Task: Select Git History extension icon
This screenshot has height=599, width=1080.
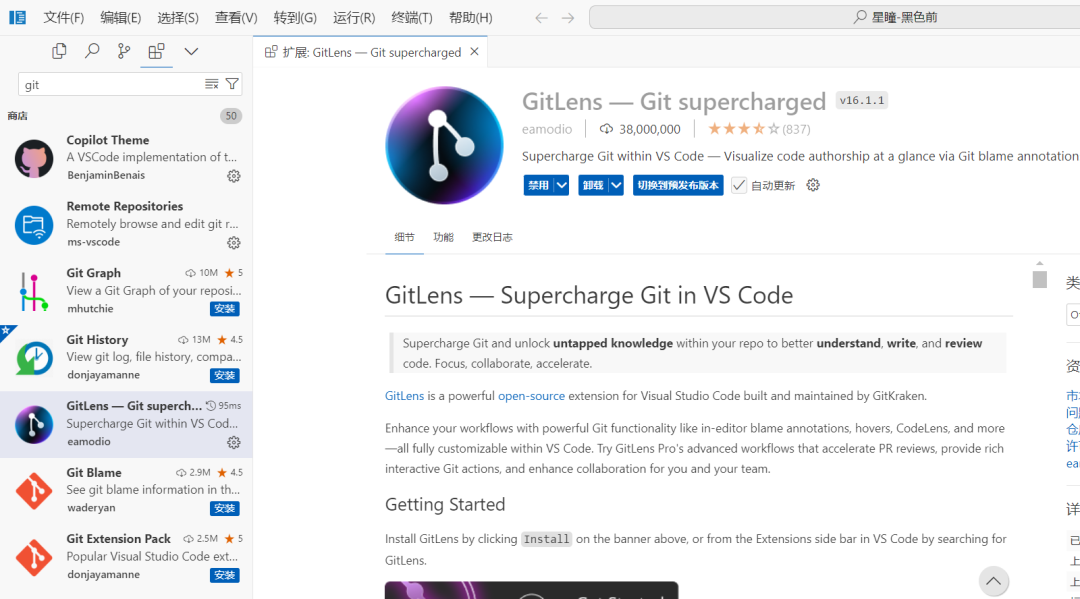Action: [x=34, y=358]
